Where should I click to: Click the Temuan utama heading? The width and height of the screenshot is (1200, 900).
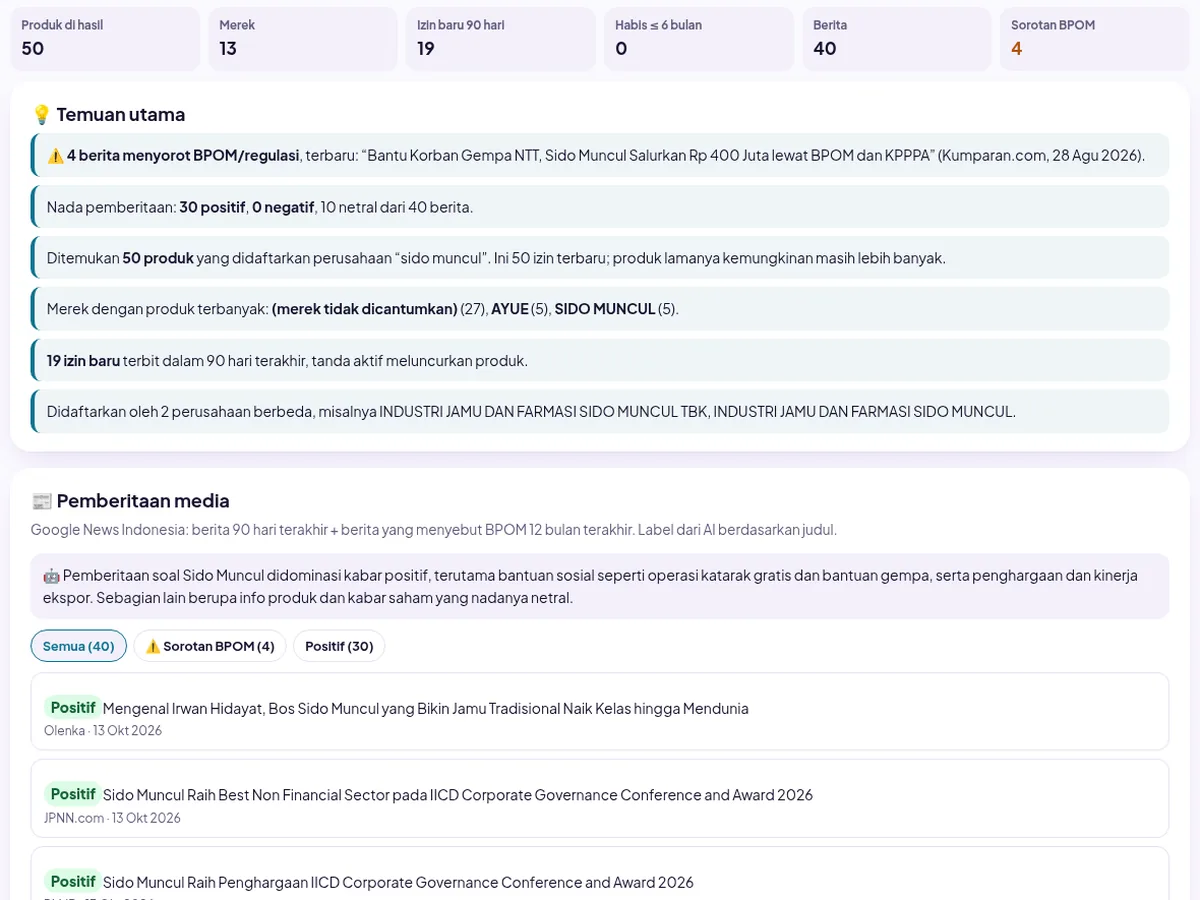(x=121, y=115)
